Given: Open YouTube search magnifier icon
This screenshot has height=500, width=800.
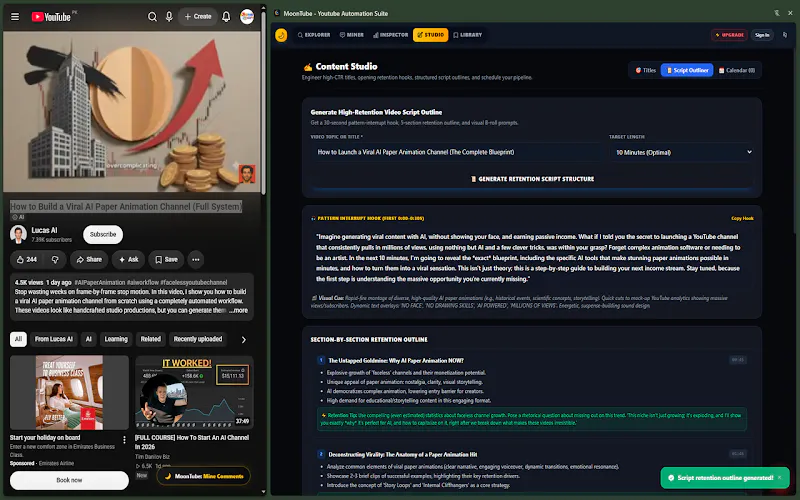Looking at the screenshot, I should (x=152, y=17).
